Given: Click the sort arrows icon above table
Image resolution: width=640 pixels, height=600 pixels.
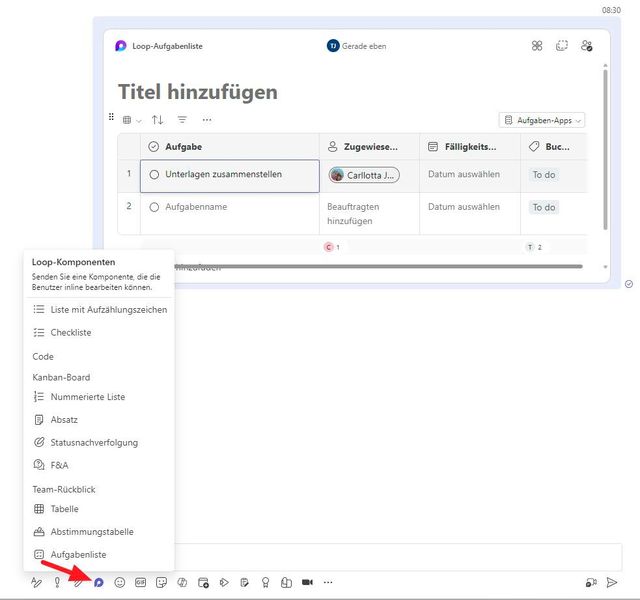Looking at the screenshot, I should 158,120.
